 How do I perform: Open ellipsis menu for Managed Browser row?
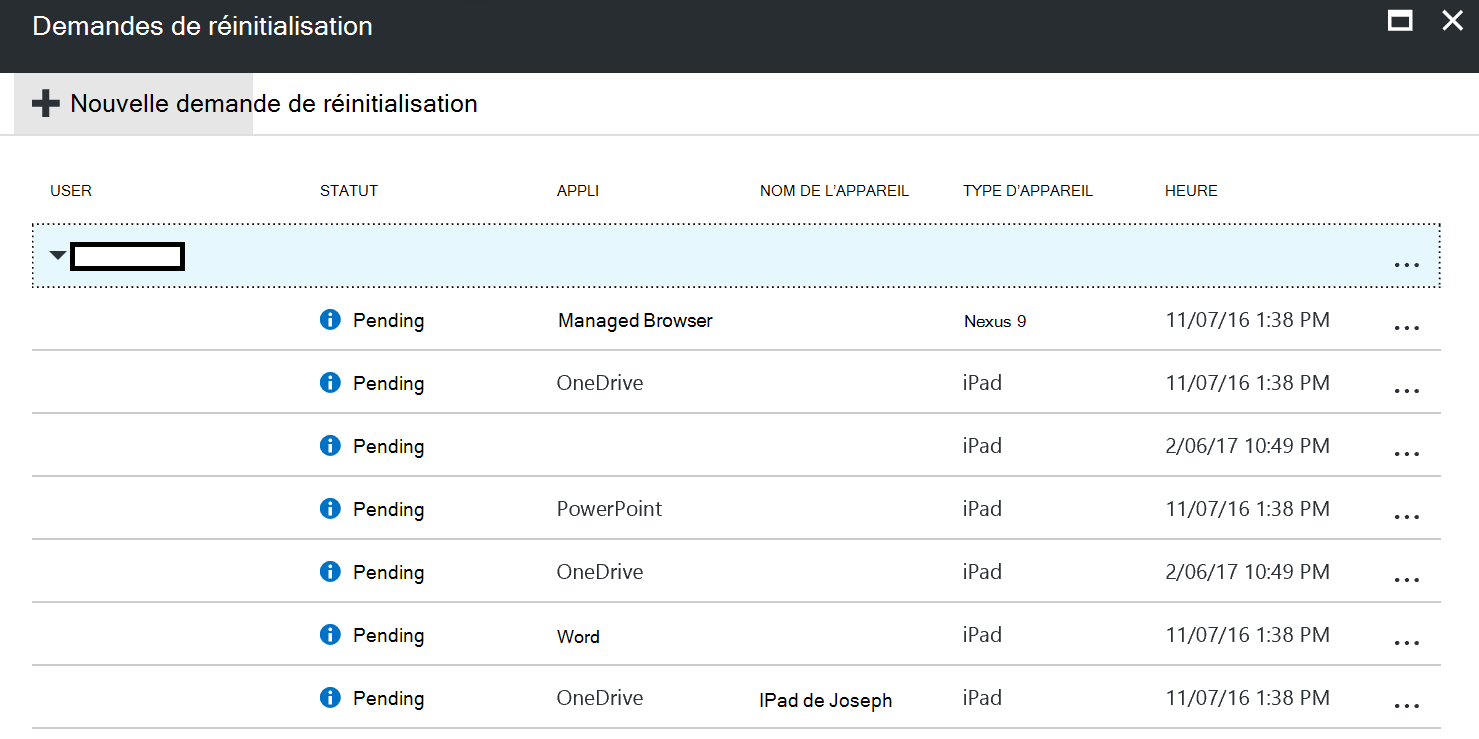[1406, 328]
